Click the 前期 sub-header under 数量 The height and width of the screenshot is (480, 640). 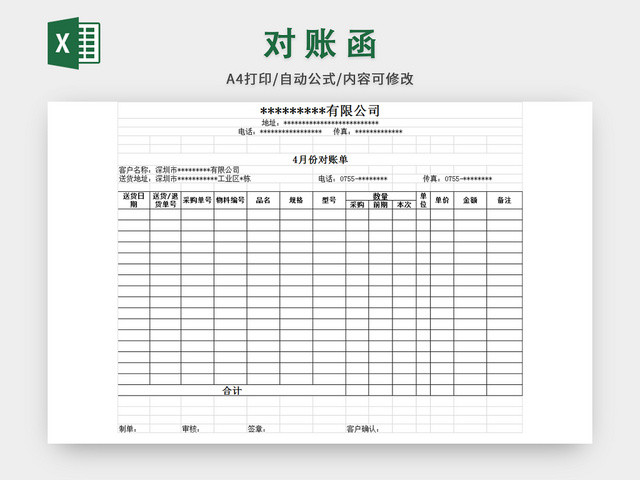pyautogui.click(x=380, y=204)
